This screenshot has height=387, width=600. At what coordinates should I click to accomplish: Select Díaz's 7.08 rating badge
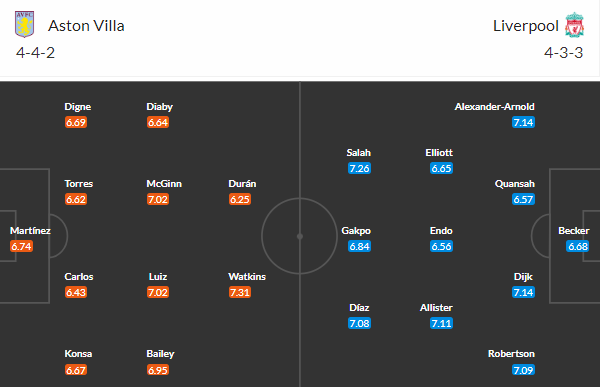pos(359,323)
